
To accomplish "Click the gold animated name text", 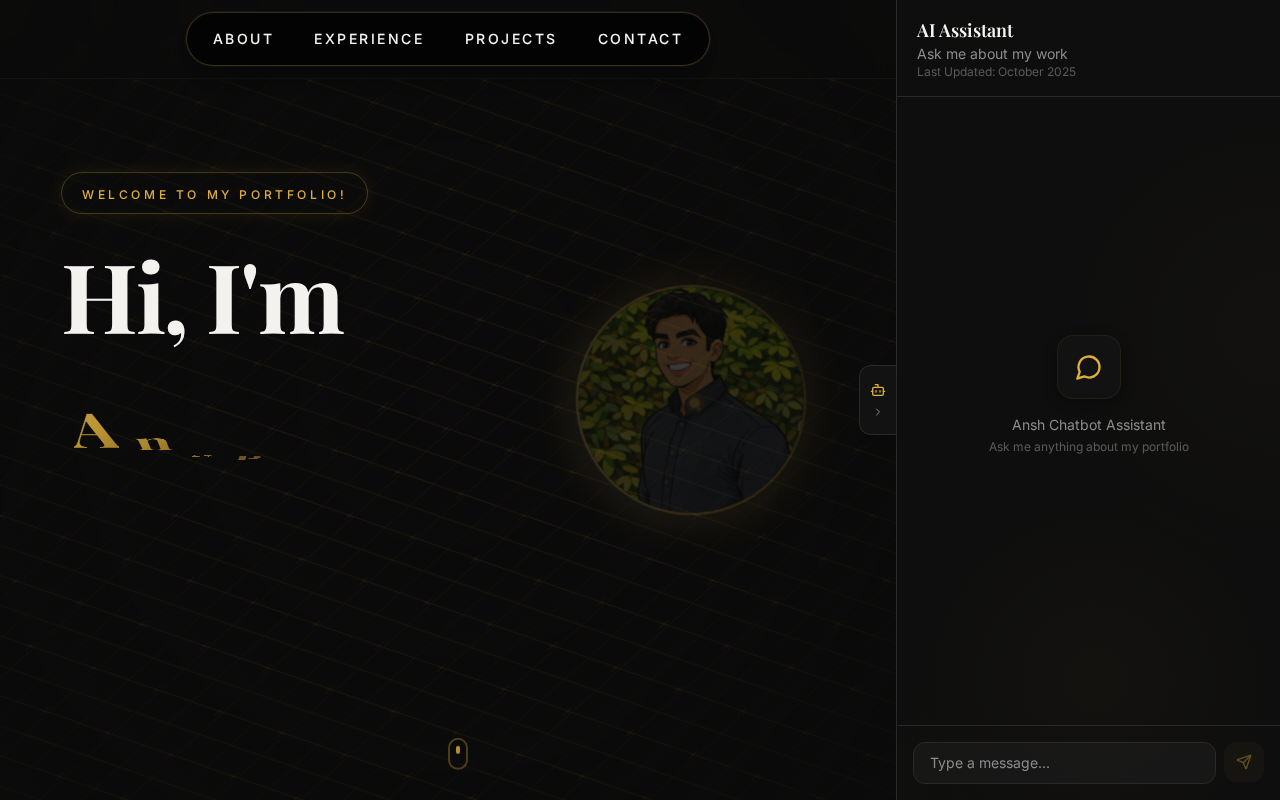I will pyautogui.click(x=168, y=434).
